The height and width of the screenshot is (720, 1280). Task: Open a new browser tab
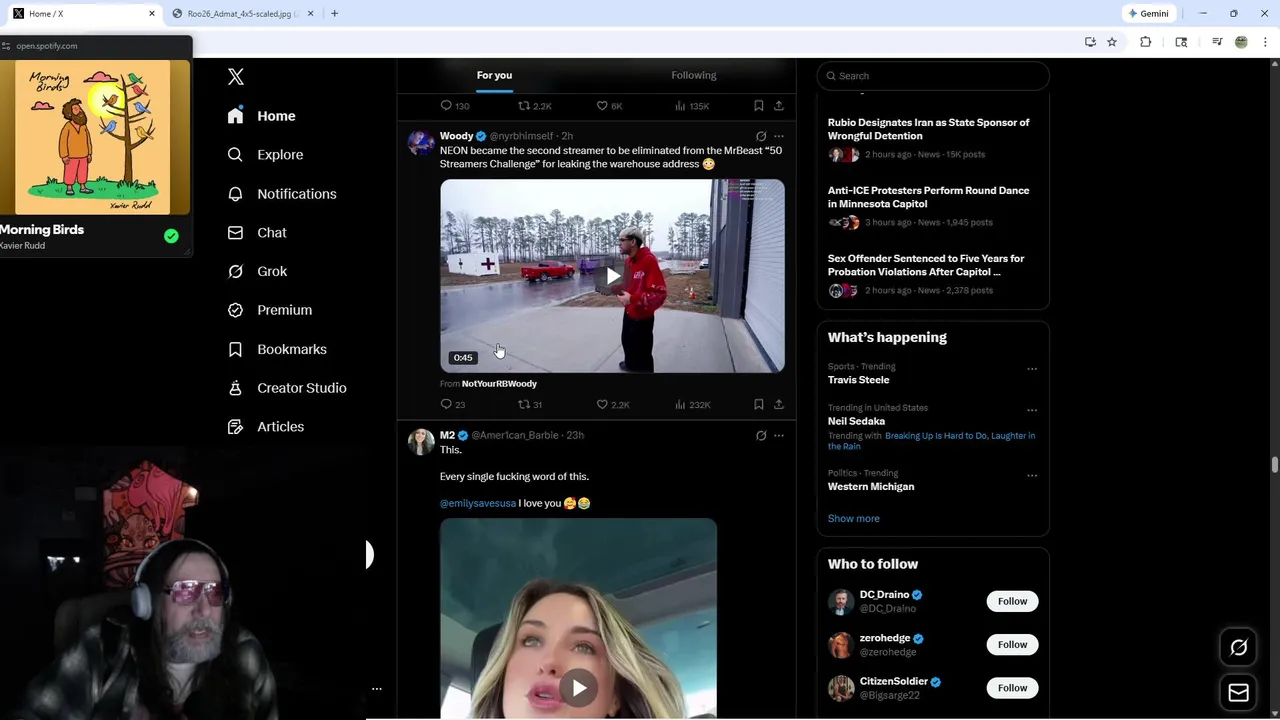click(x=334, y=14)
